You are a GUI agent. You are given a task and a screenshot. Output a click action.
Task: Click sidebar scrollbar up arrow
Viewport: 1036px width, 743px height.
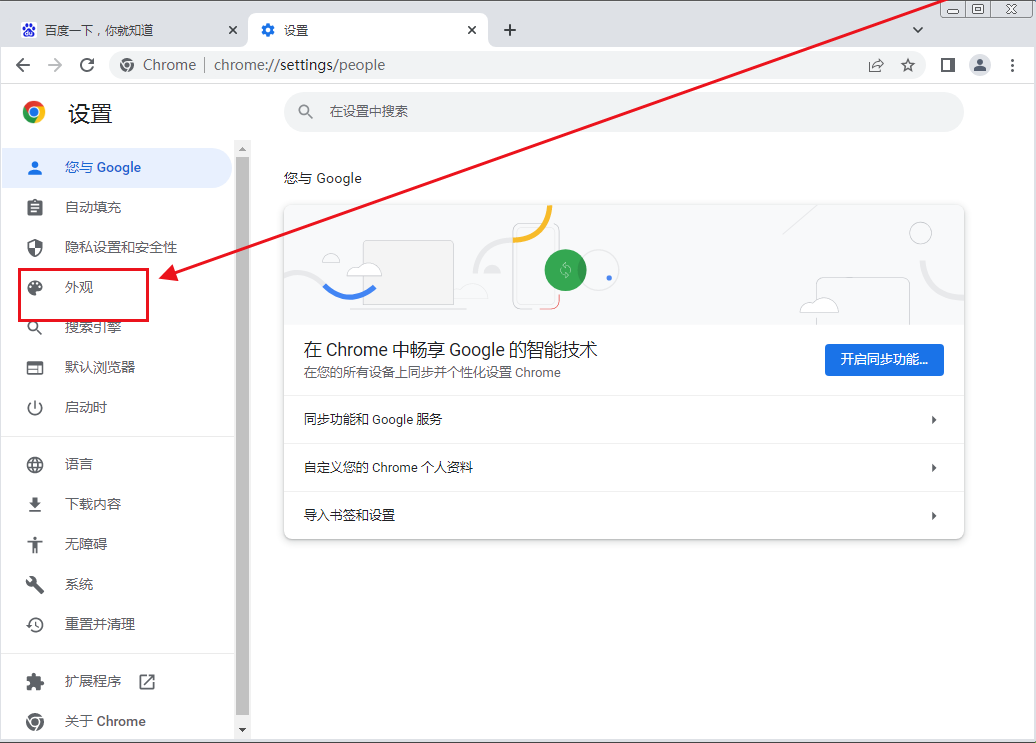click(x=242, y=149)
